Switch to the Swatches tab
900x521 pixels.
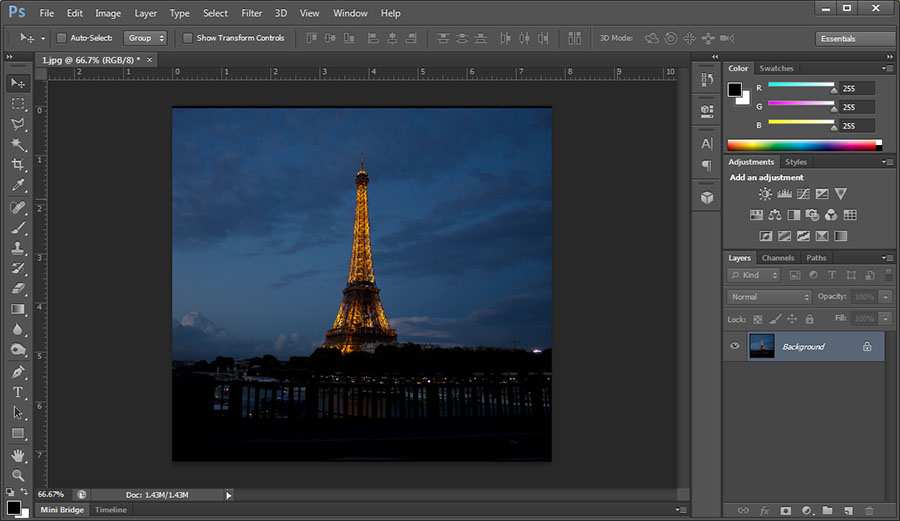pyautogui.click(x=776, y=68)
